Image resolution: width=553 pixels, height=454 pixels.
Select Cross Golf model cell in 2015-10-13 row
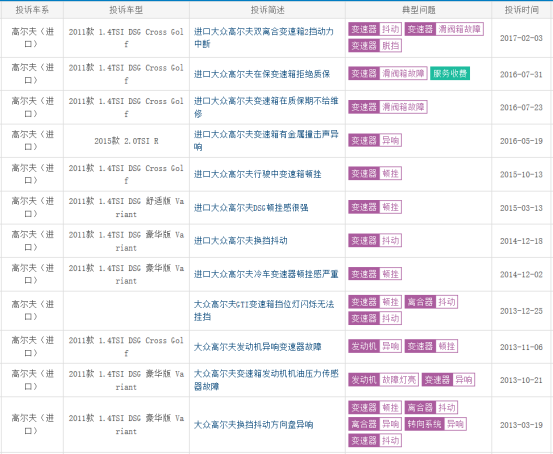coord(126,174)
